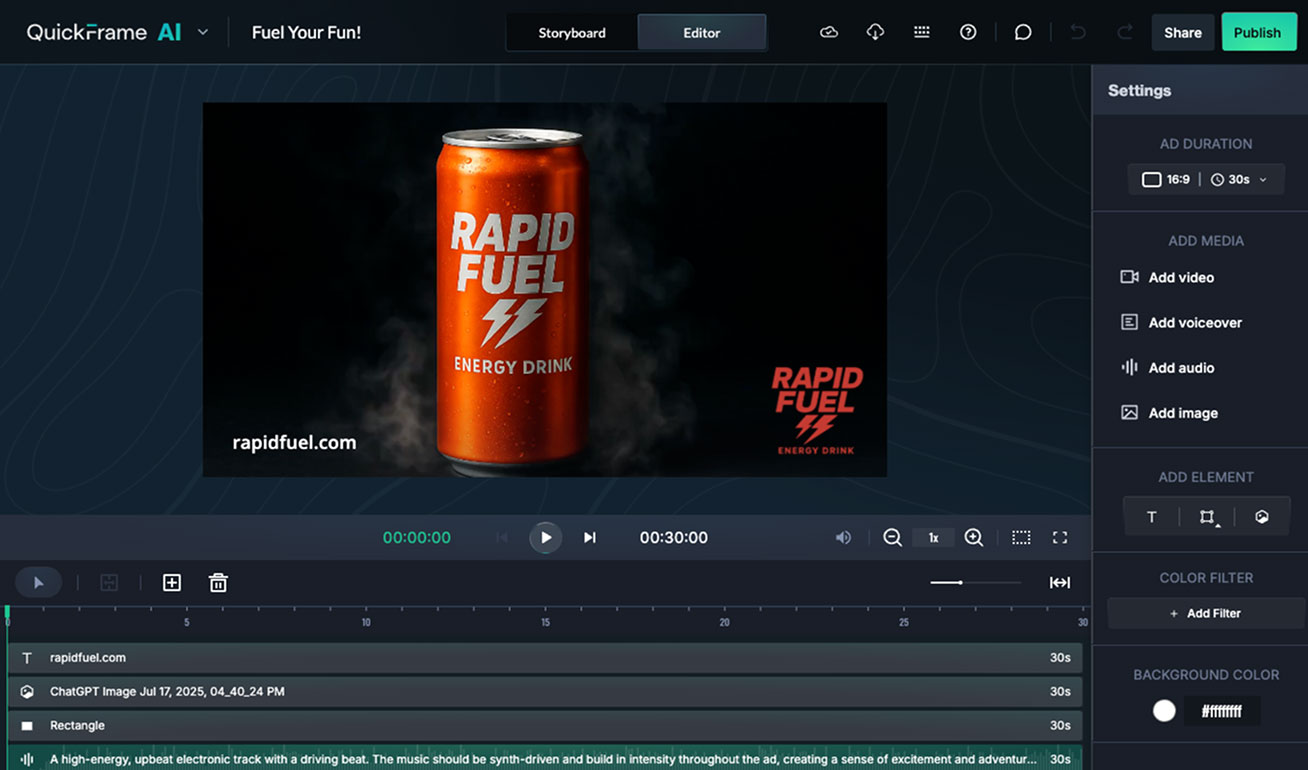Add a text element with T icon

point(1151,517)
